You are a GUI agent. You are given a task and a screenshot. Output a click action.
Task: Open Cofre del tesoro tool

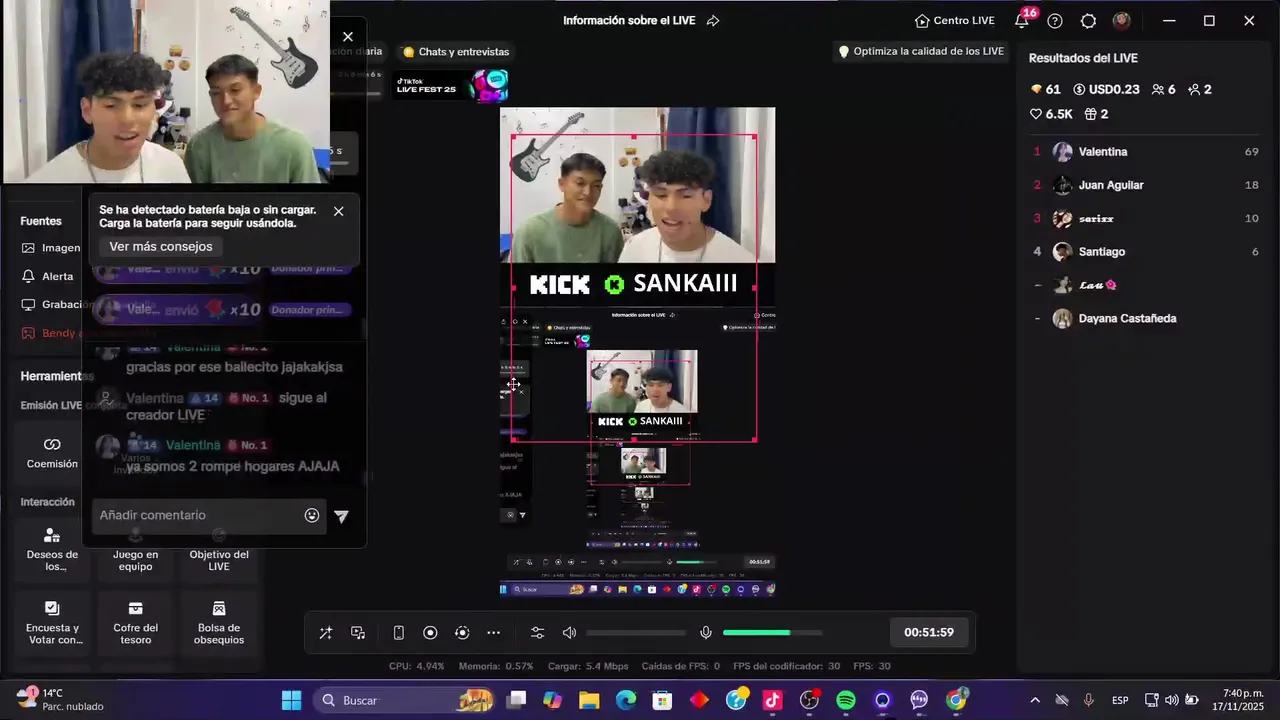click(x=135, y=623)
